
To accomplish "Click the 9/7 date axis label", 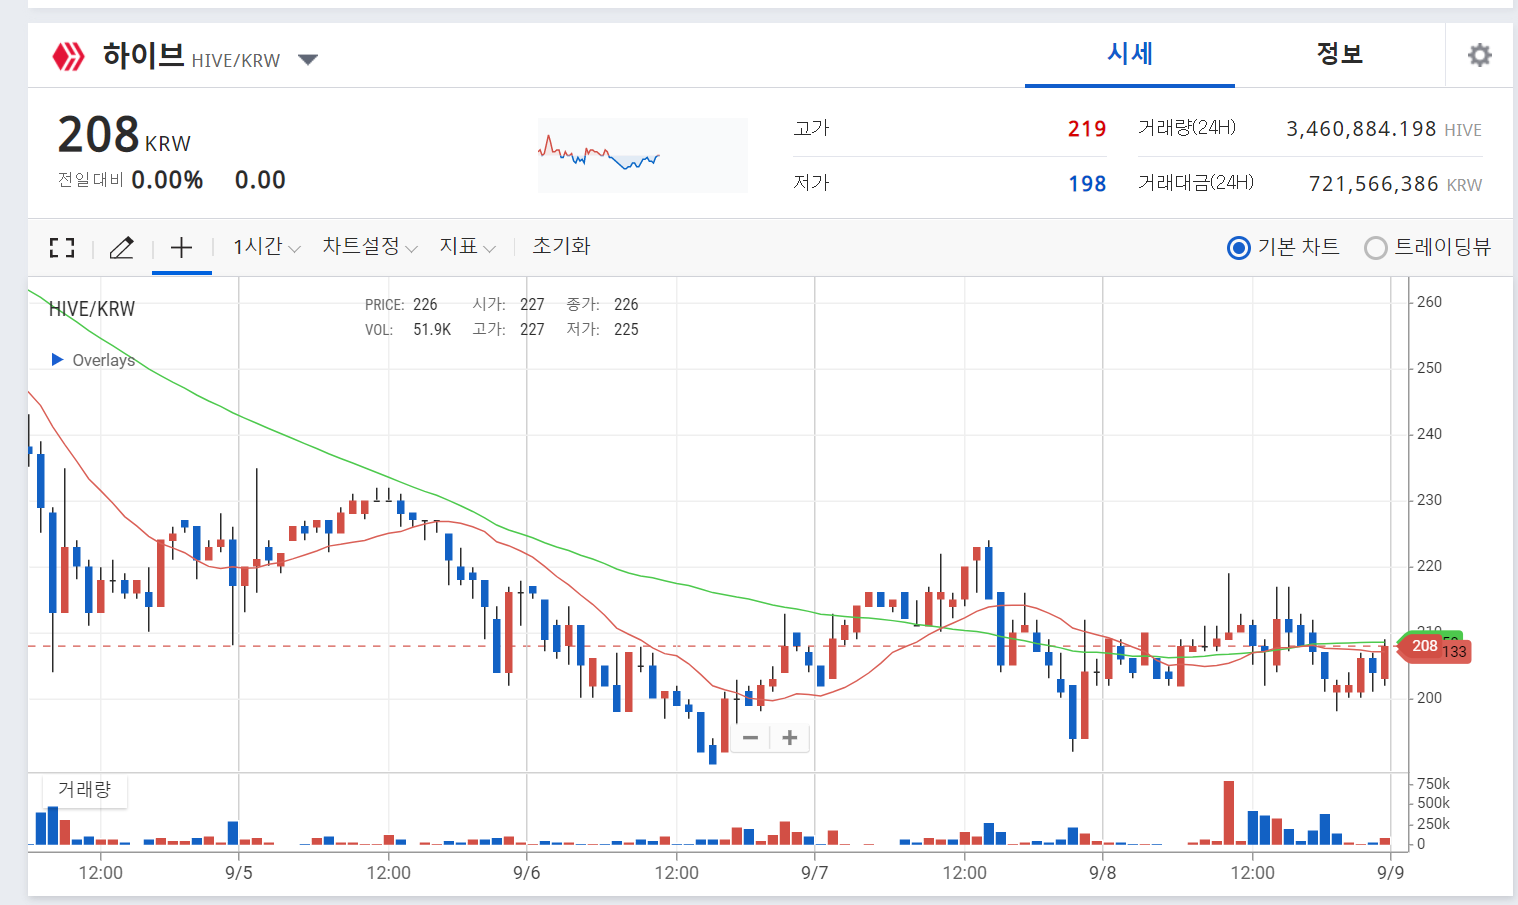I will (815, 873).
